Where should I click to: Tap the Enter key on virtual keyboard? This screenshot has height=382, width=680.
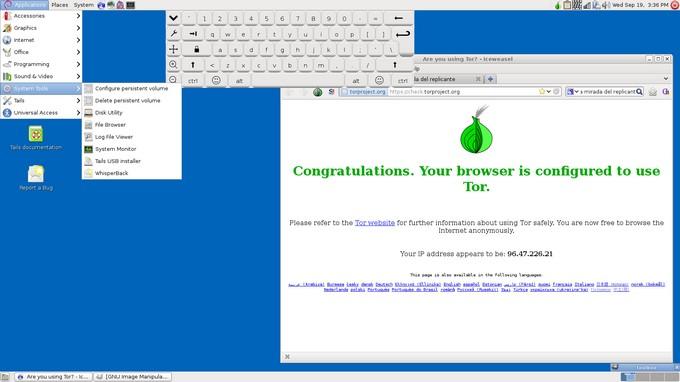pyautogui.click(x=403, y=34)
